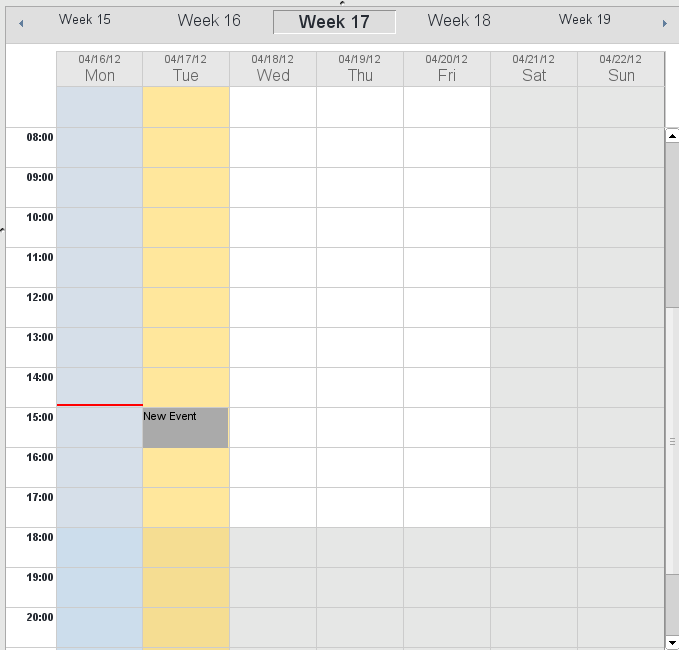The height and width of the screenshot is (650, 679).
Task: Choose the Fri 04/20/12 header
Action: [x=447, y=69]
